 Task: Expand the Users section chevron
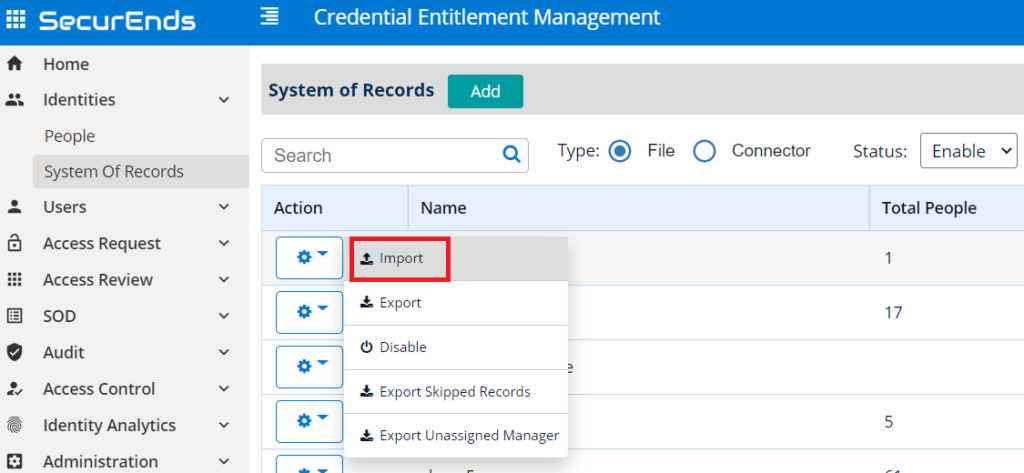(224, 207)
